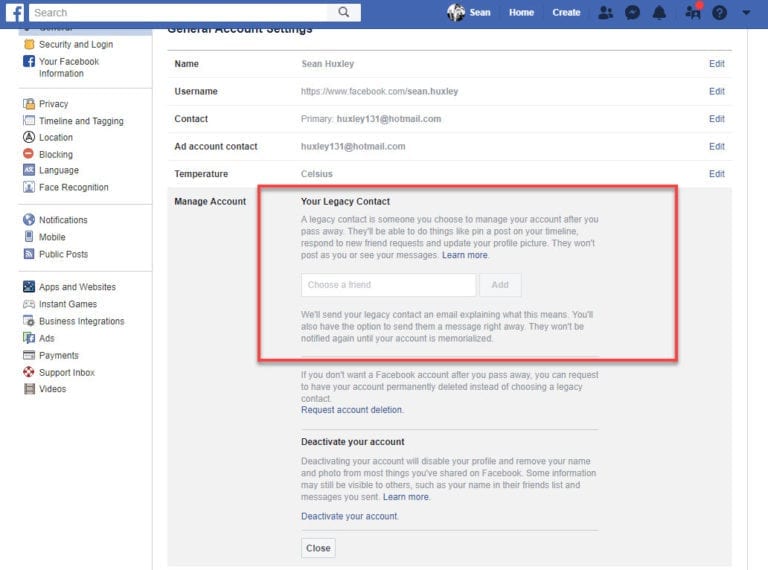This screenshot has width=768, height=570.
Task: Click the Home link in top bar
Action: pos(521,12)
